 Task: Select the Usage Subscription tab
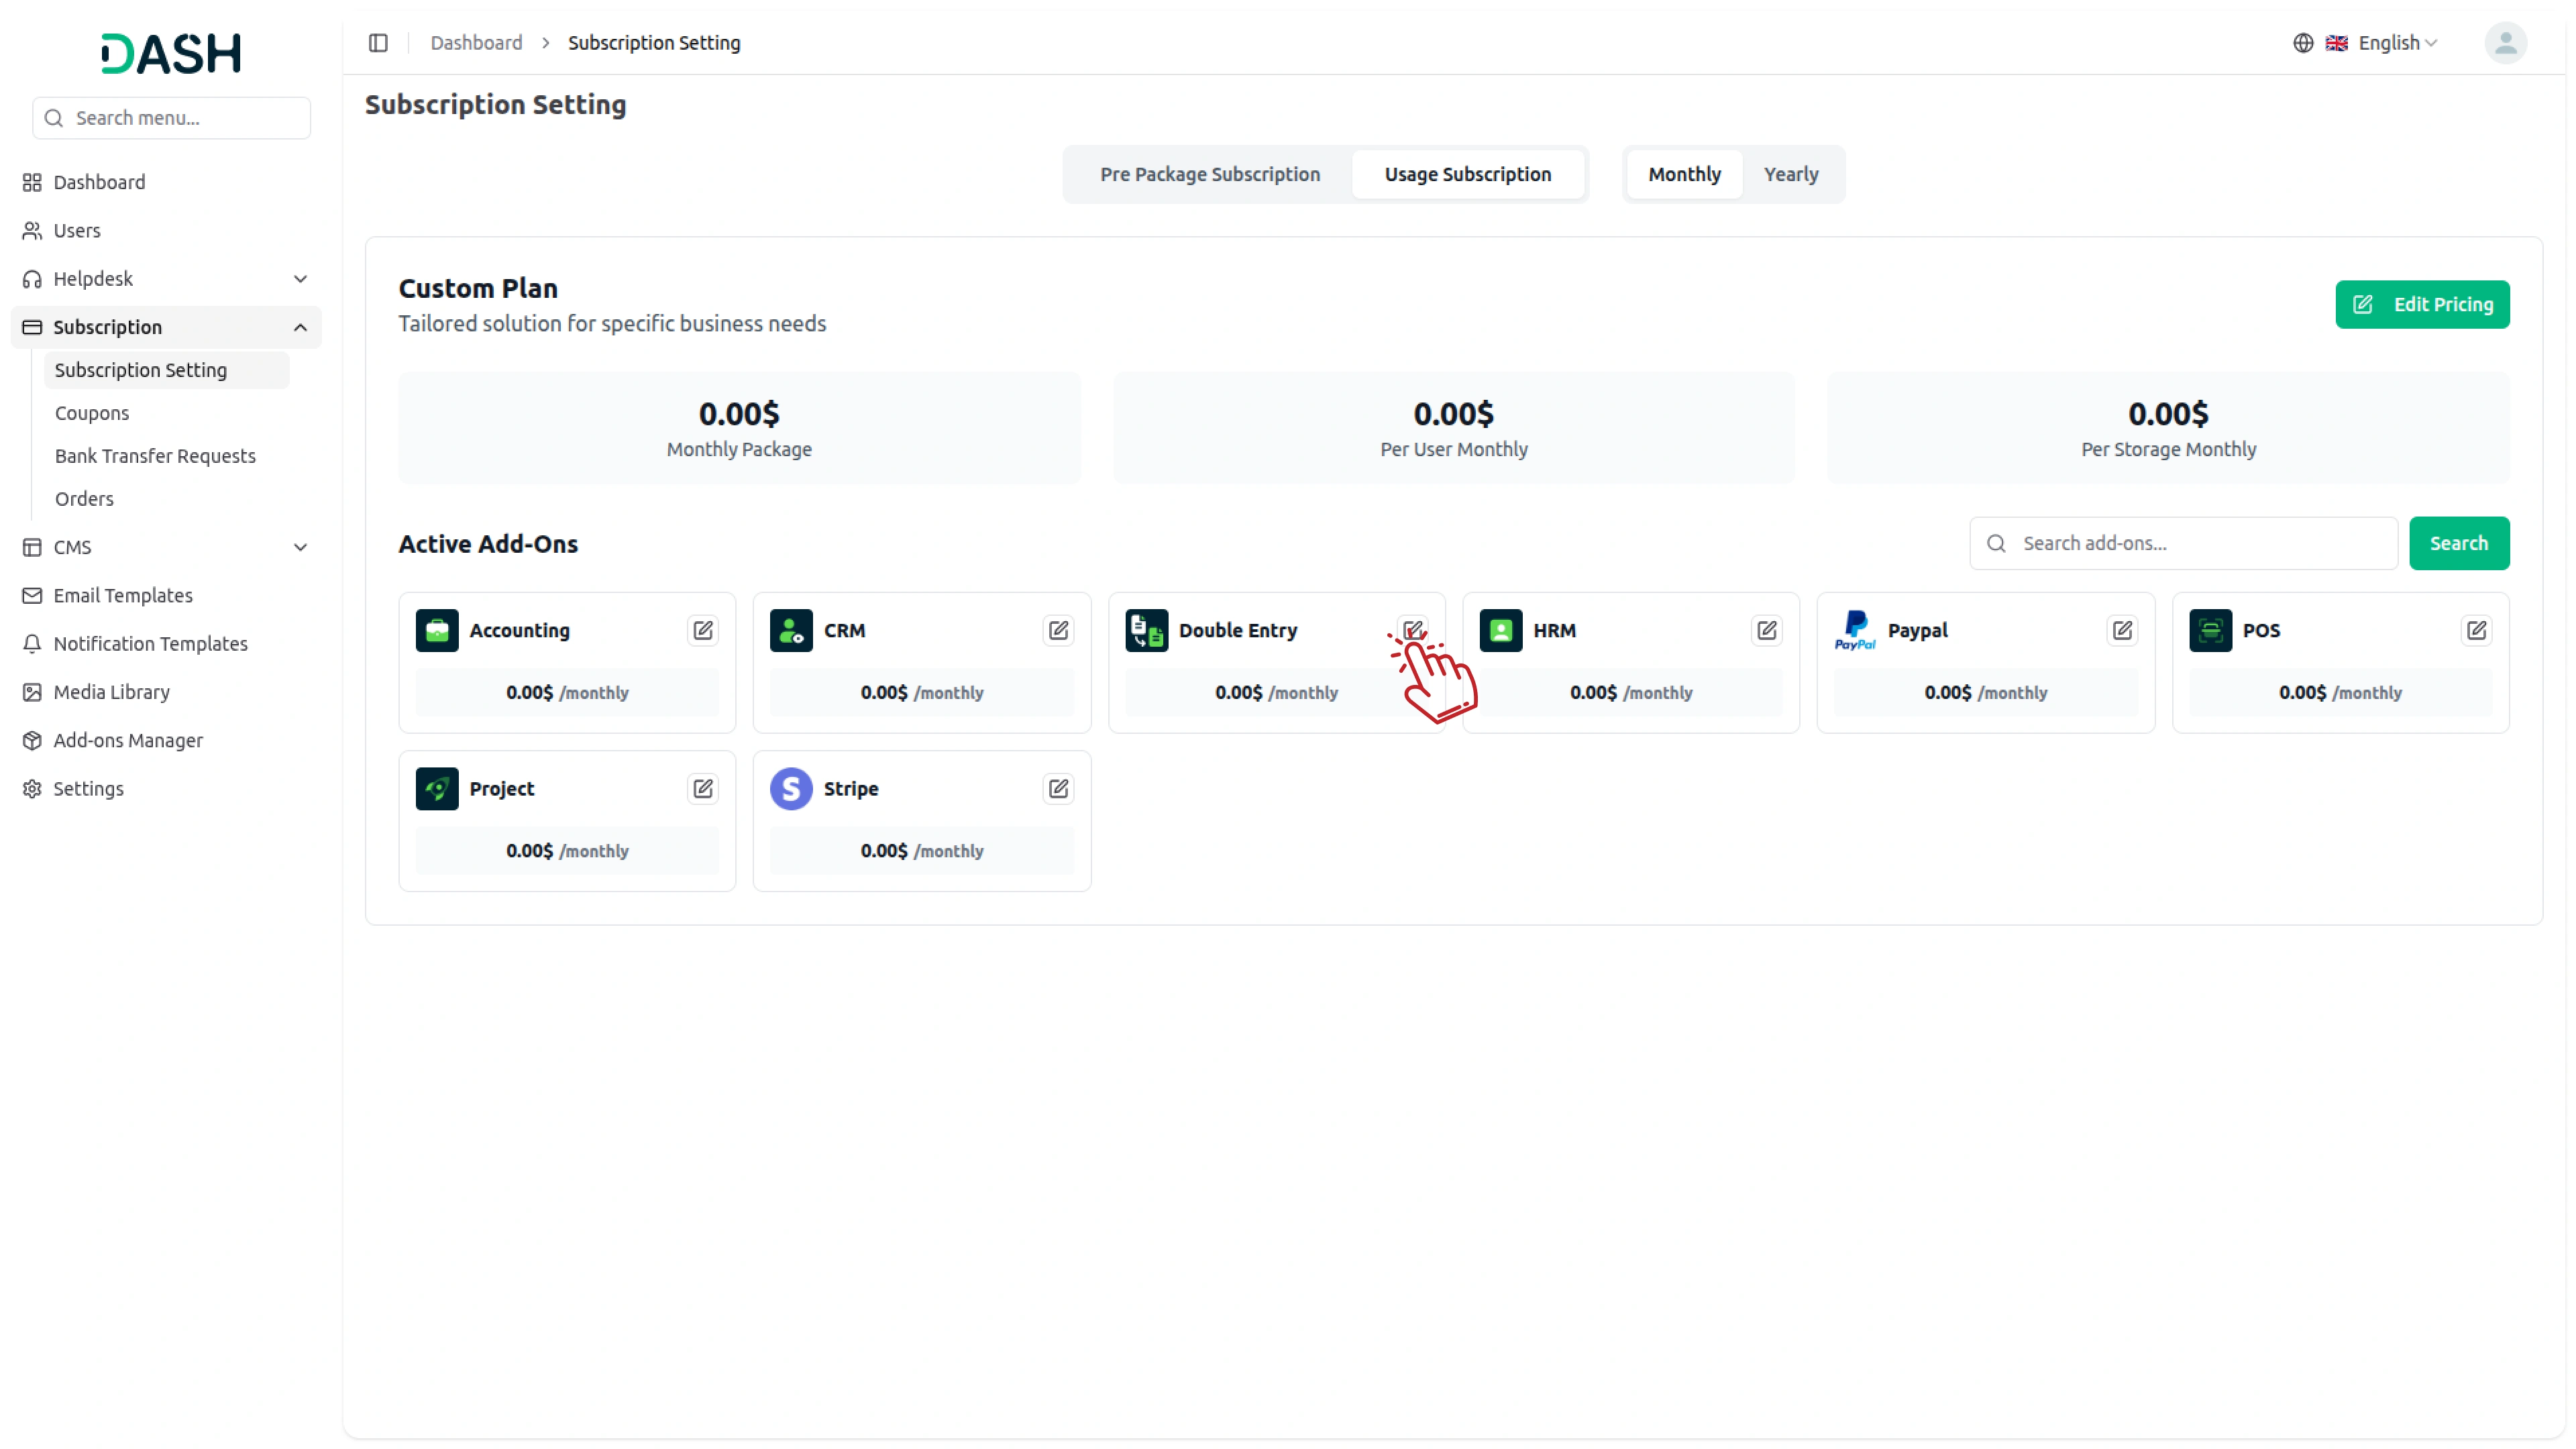[x=1467, y=174]
